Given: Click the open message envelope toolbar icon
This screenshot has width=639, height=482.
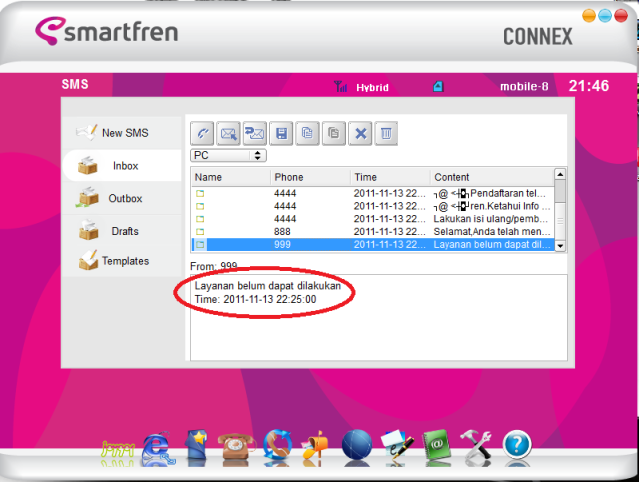Looking at the screenshot, I should [228, 133].
